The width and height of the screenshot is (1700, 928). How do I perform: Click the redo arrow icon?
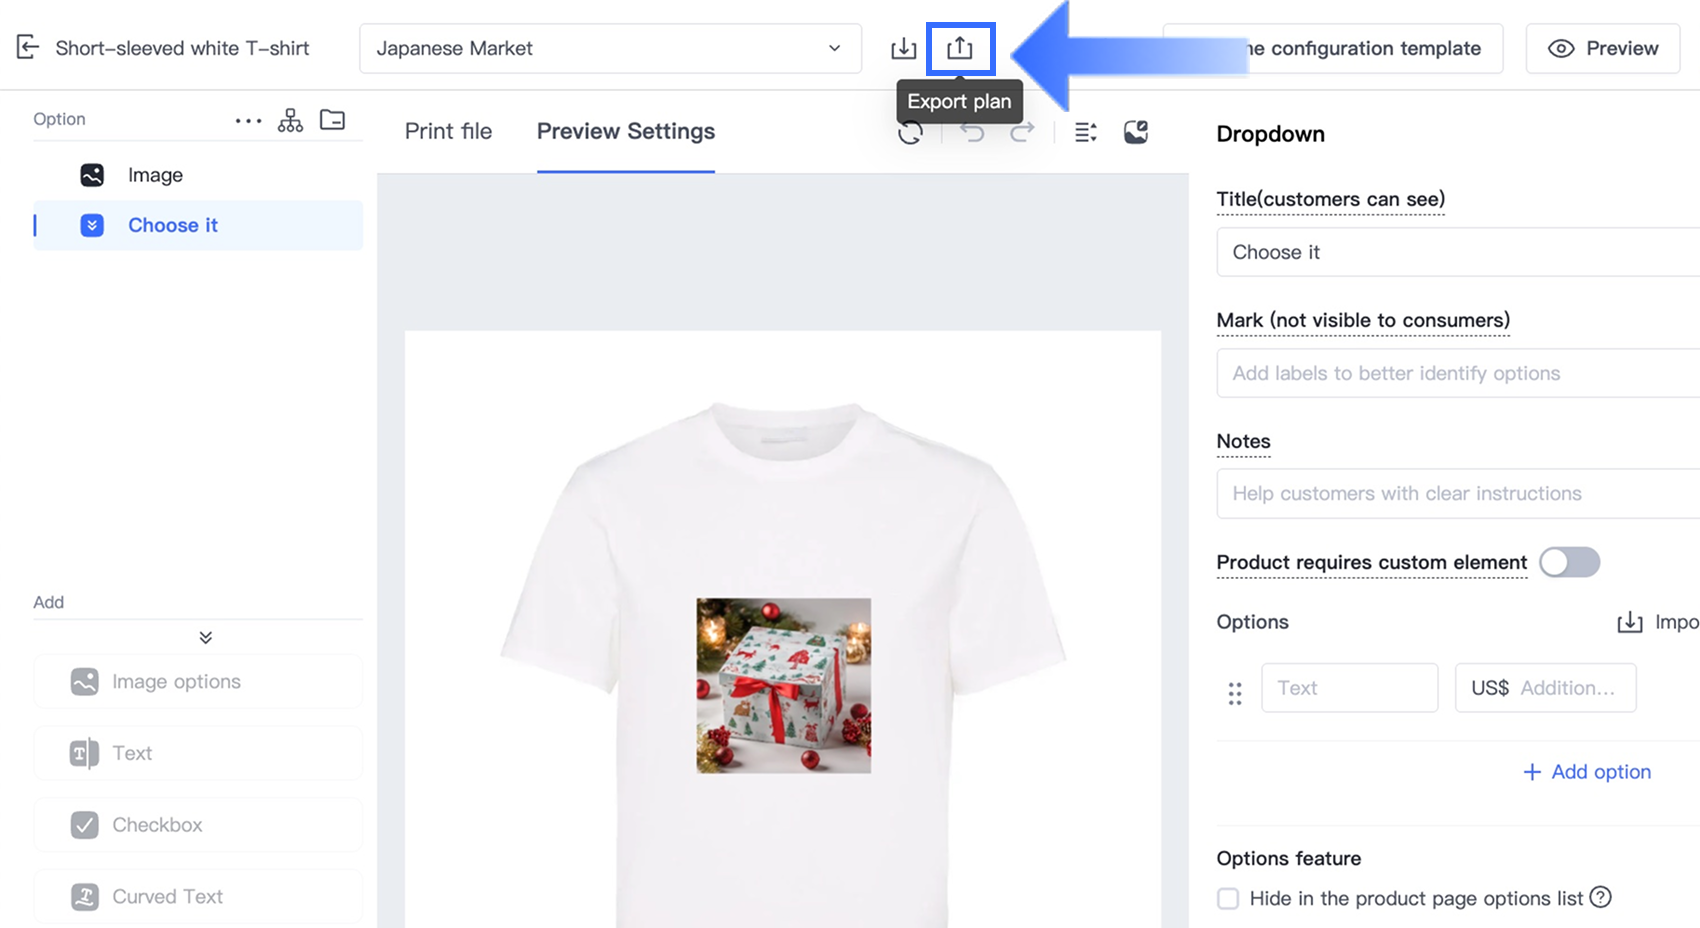tap(1022, 132)
